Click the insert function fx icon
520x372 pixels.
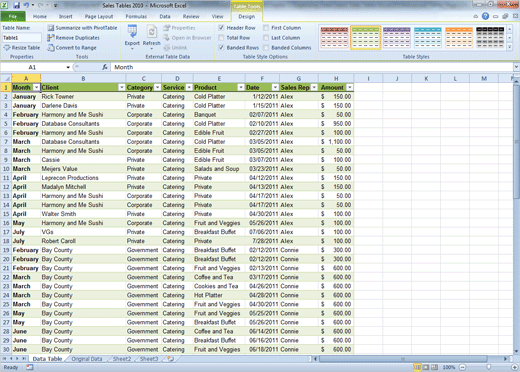pos(105,67)
